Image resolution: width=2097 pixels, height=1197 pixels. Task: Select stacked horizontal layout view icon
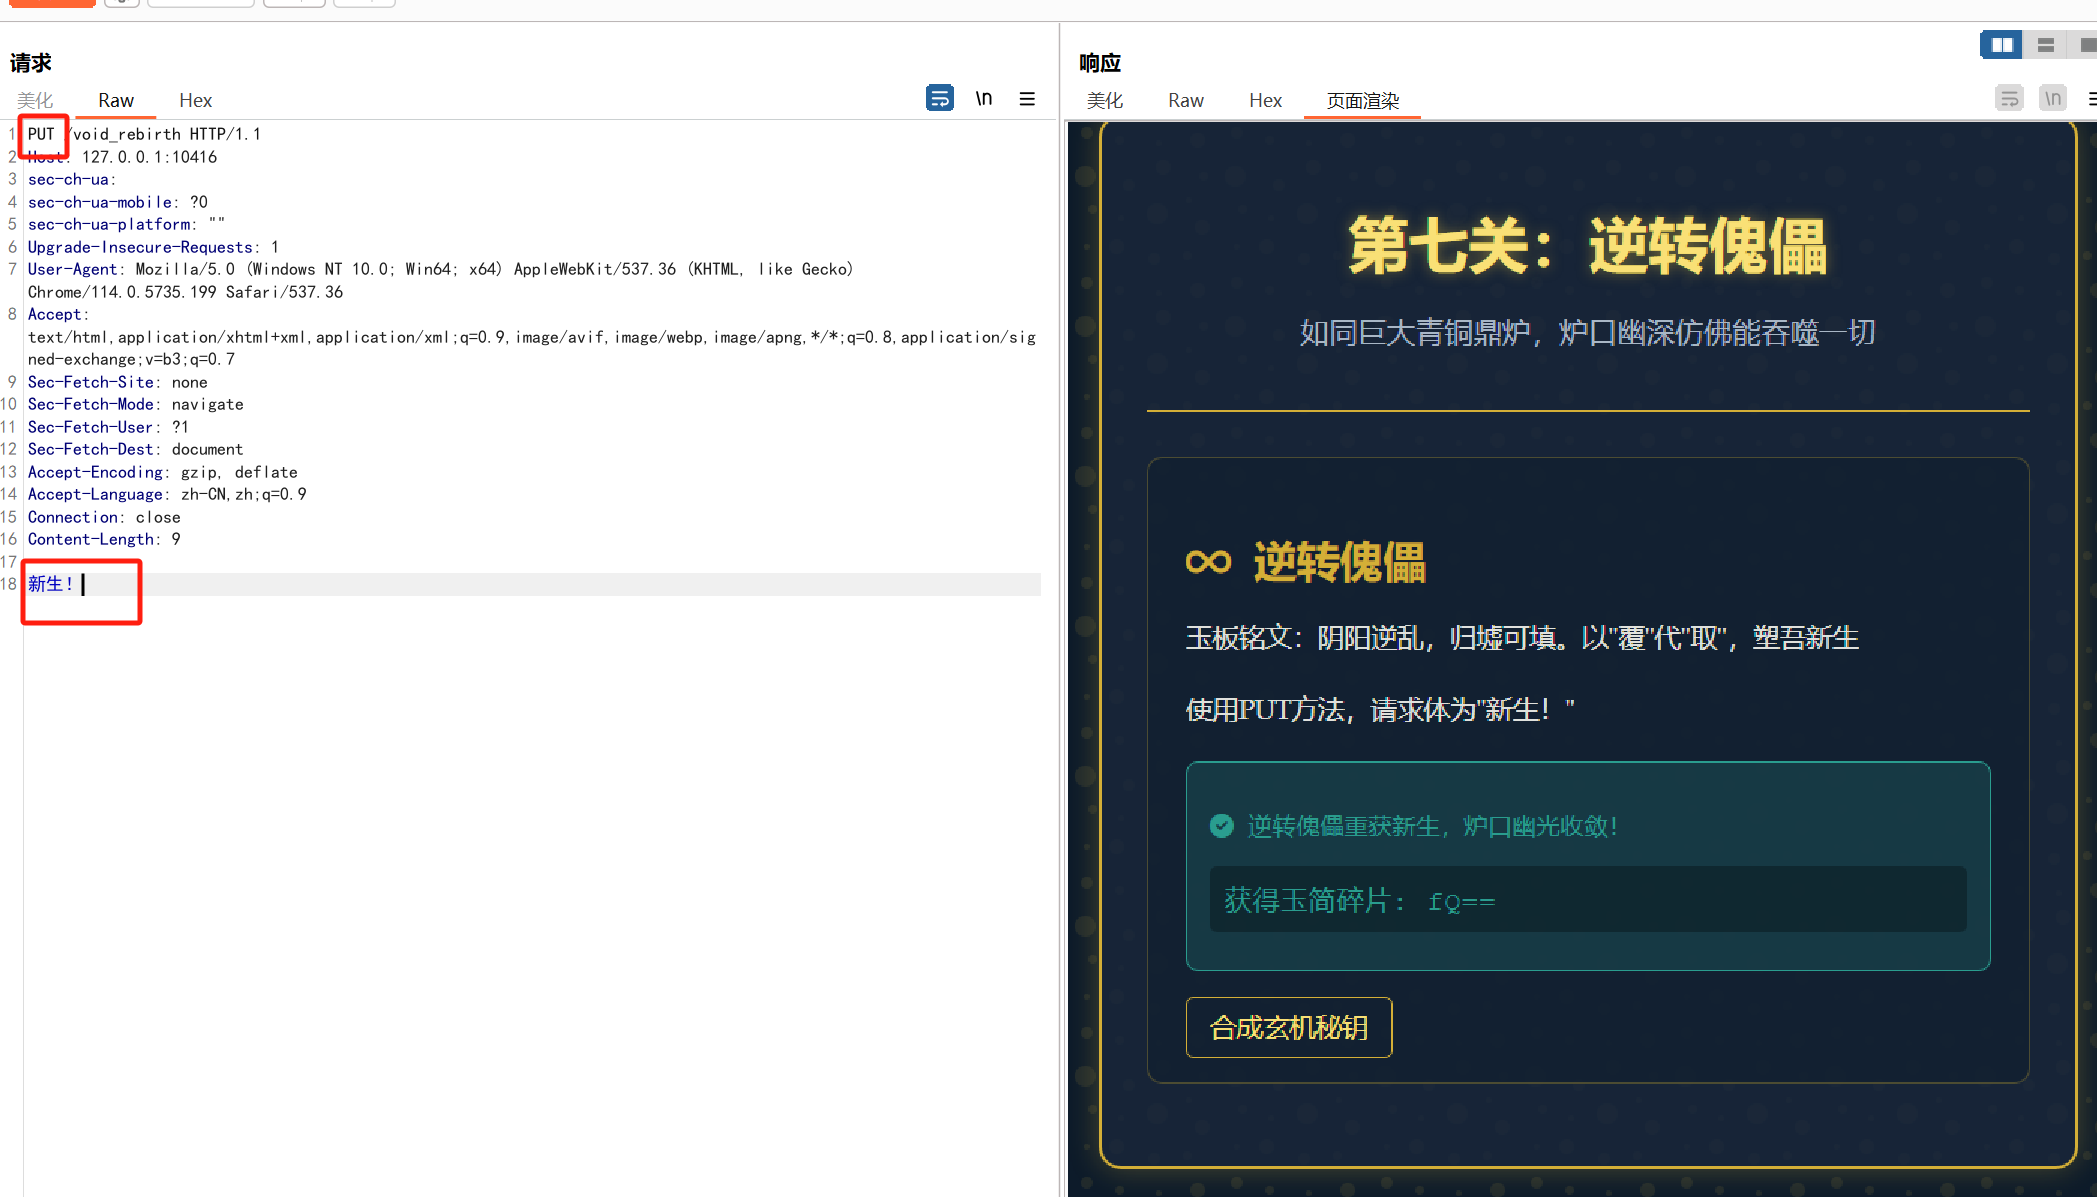tap(2046, 45)
